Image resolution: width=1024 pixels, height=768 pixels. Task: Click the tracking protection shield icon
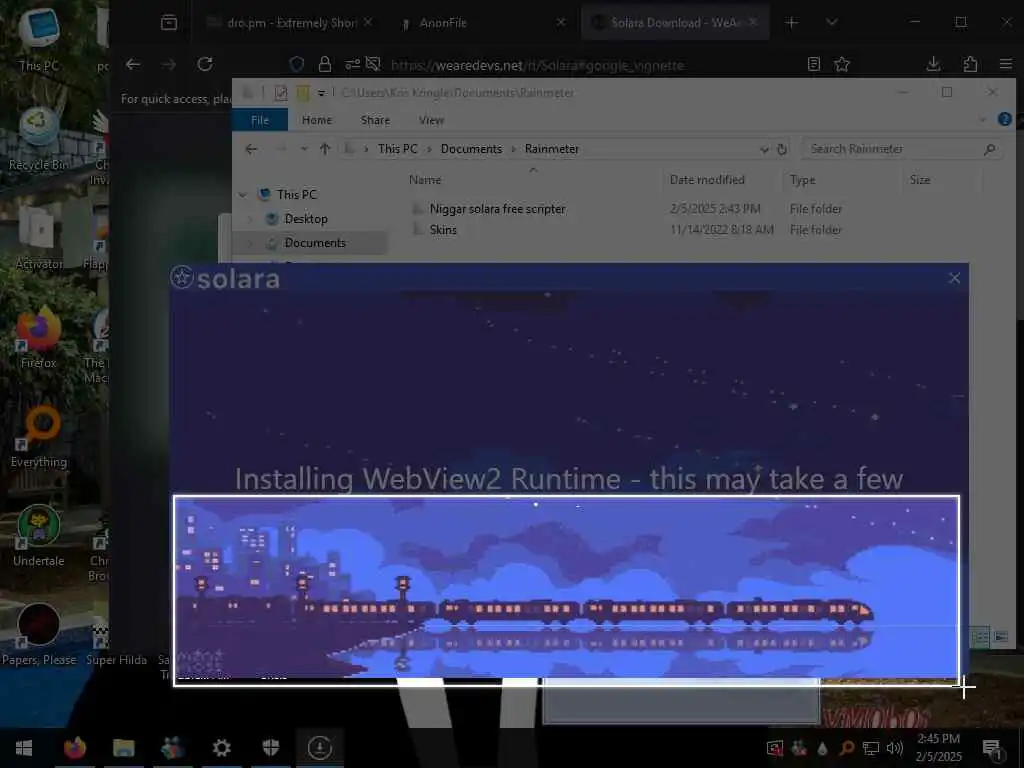pyautogui.click(x=296, y=64)
